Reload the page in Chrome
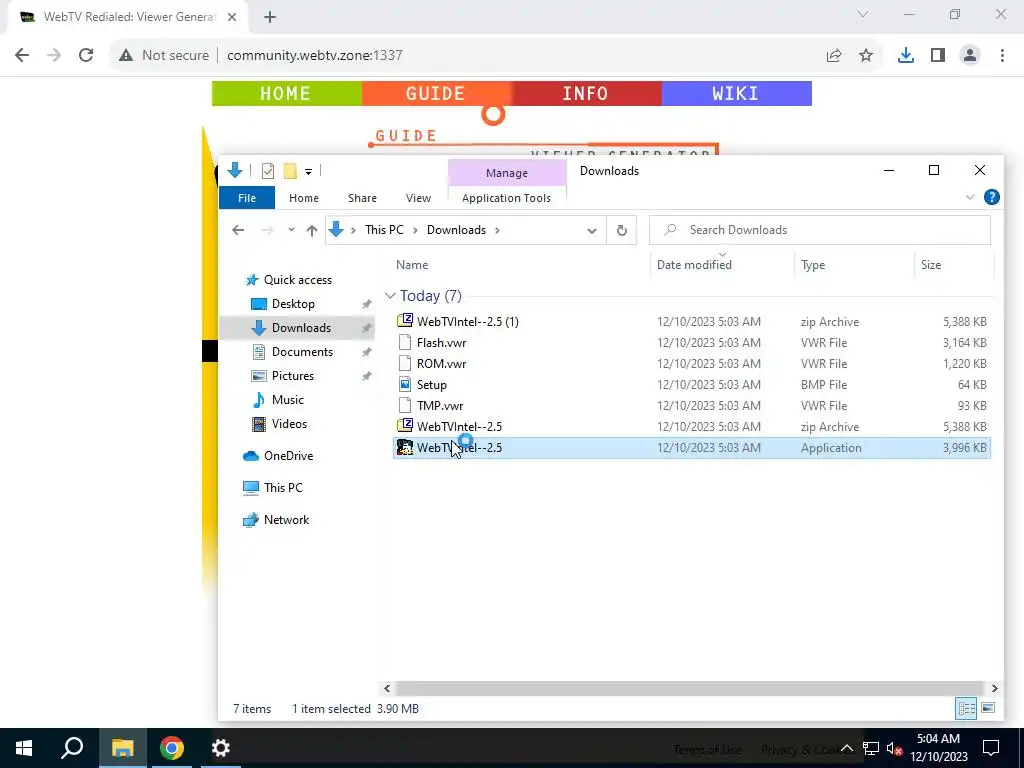1024x768 pixels. 86,56
